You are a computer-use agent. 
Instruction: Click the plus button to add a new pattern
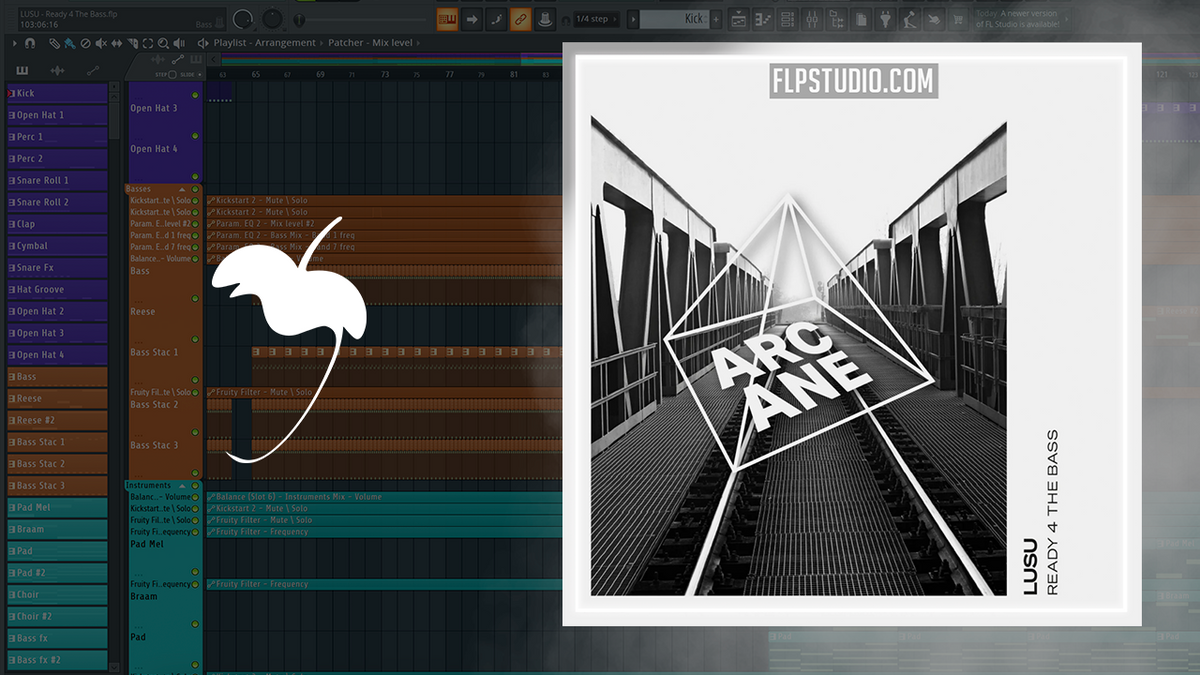(x=715, y=18)
